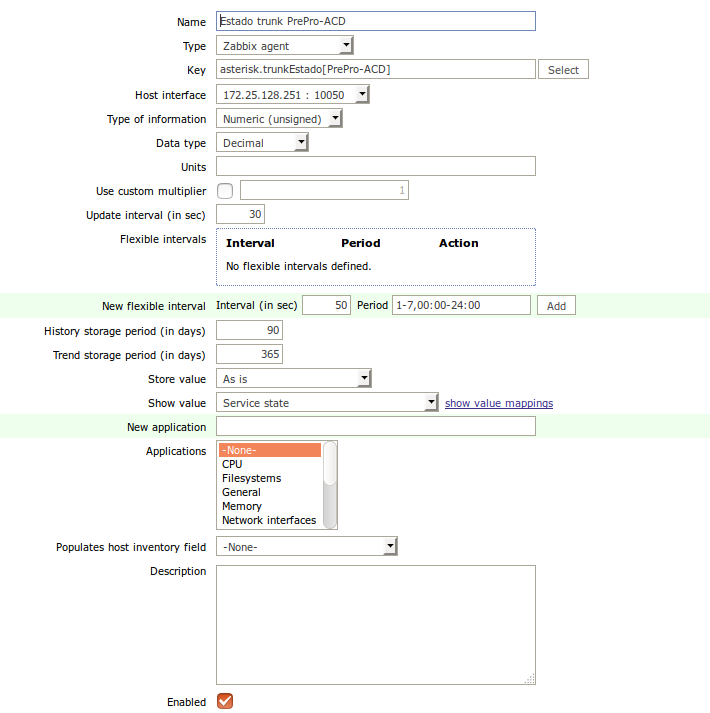710x713 pixels.
Task: Click the History storage period field
Action: (249, 330)
